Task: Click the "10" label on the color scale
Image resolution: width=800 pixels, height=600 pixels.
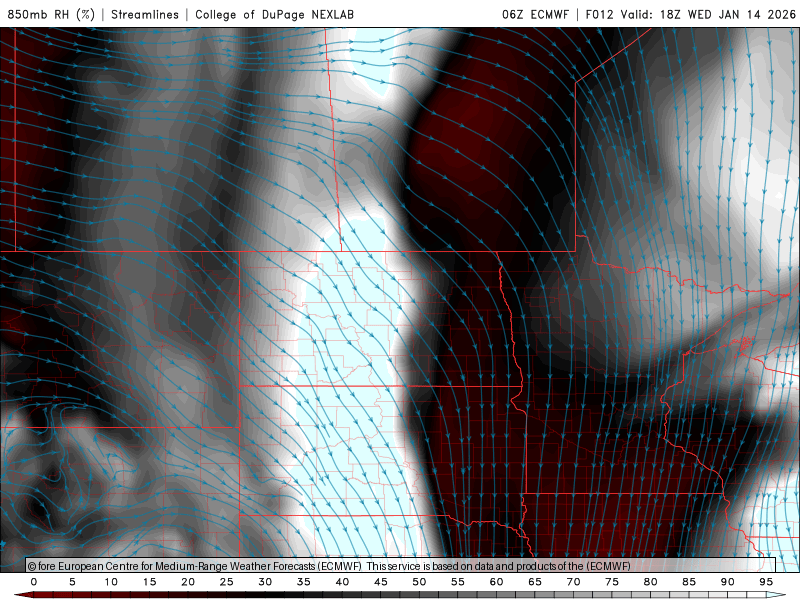Action: click(x=111, y=582)
